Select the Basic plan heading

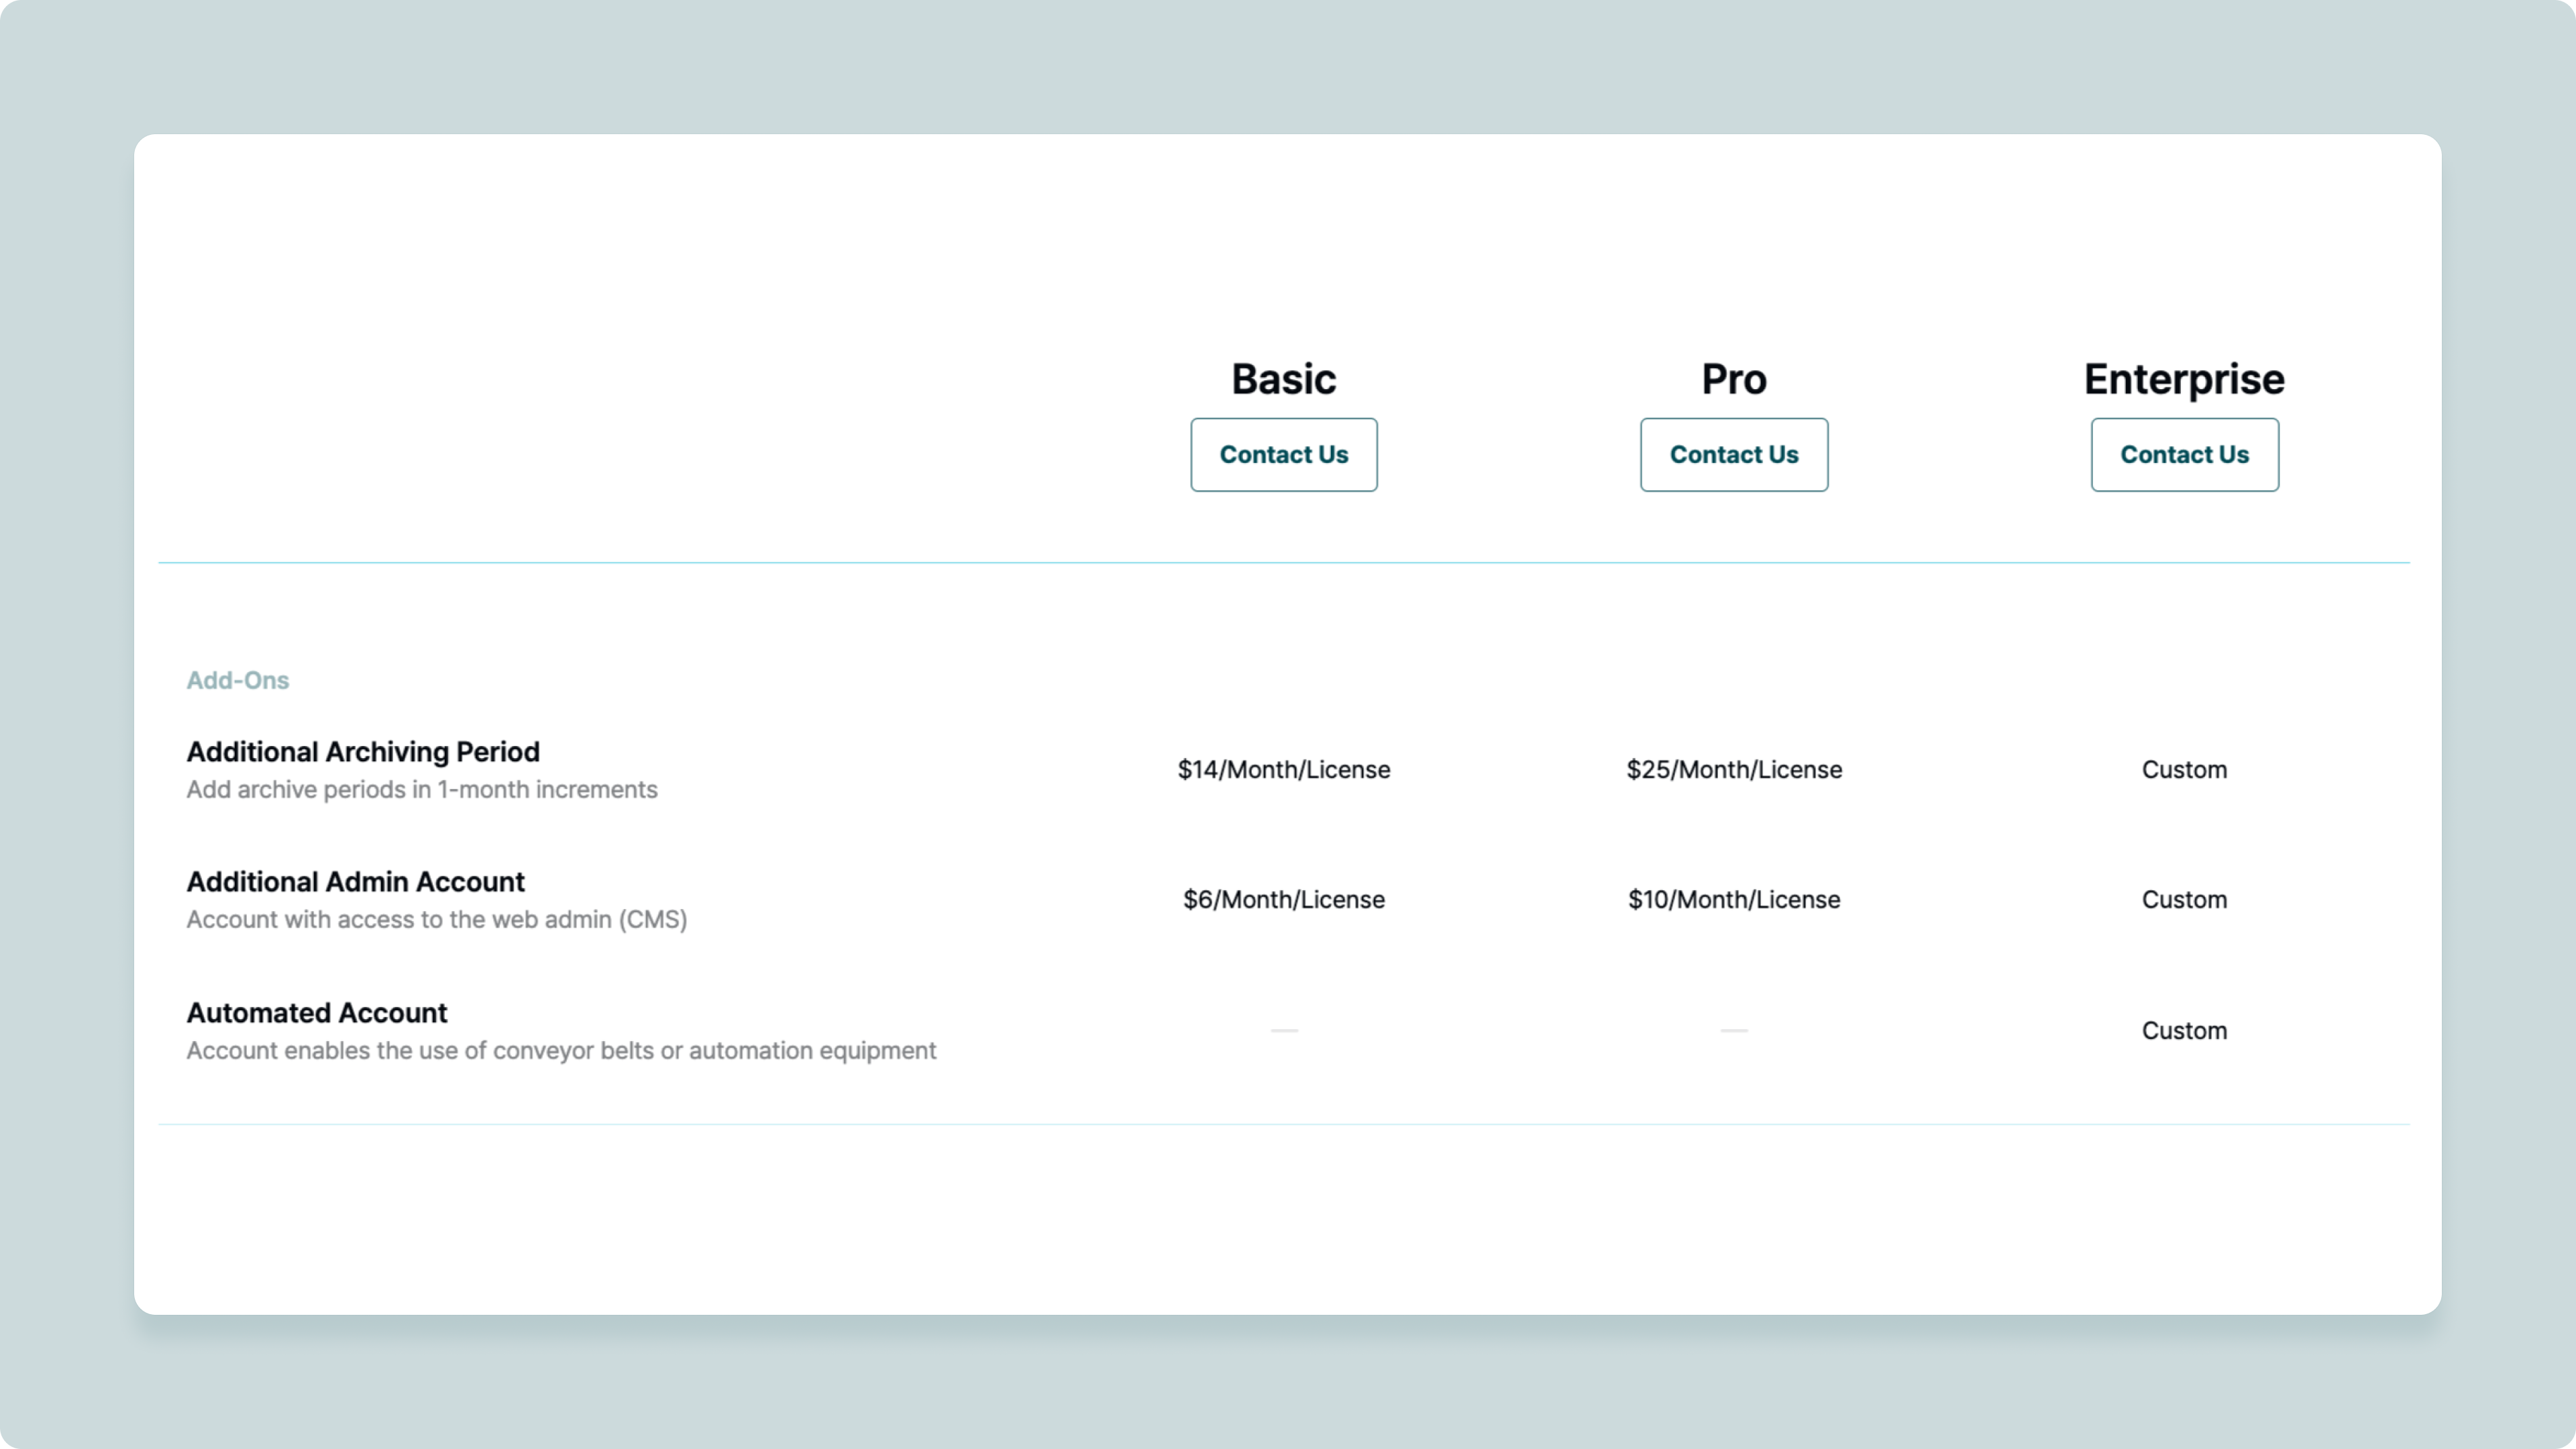(1283, 379)
